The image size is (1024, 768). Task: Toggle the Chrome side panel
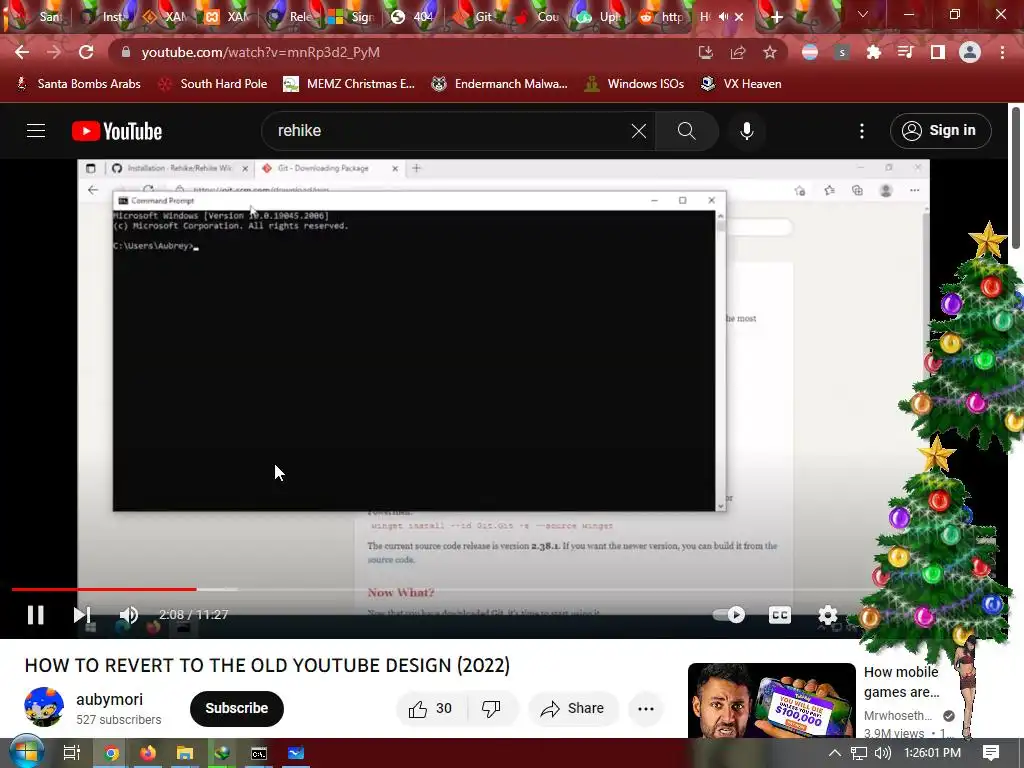pyautogui.click(x=937, y=52)
